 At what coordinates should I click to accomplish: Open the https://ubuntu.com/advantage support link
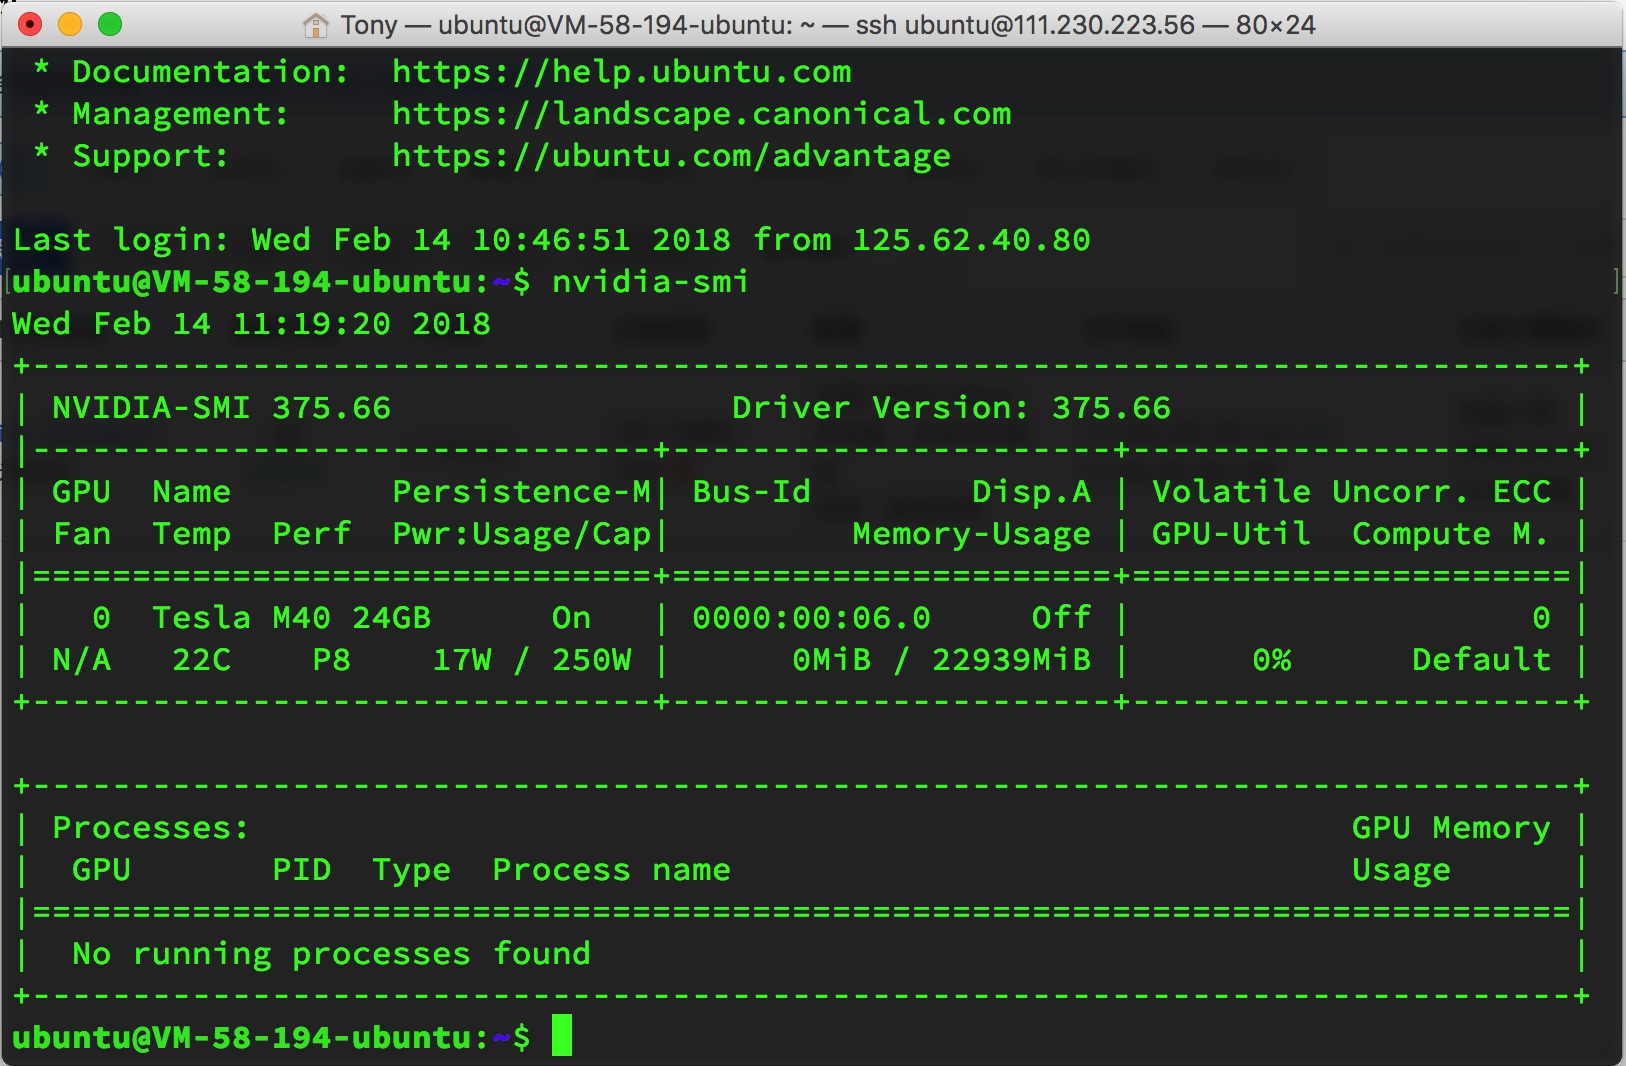[671, 156]
